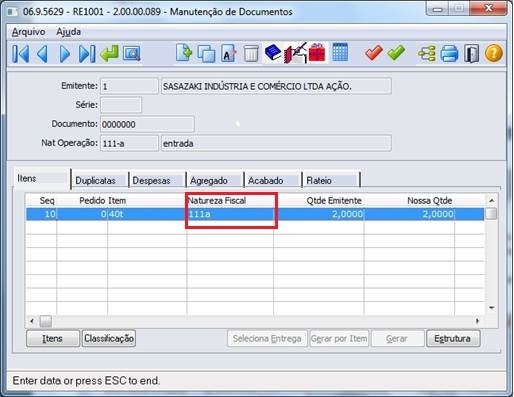Click the horizontal scrollbar thumb
This screenshot has width=514, height=397.
pyautogui.click(x=46, y=321)
